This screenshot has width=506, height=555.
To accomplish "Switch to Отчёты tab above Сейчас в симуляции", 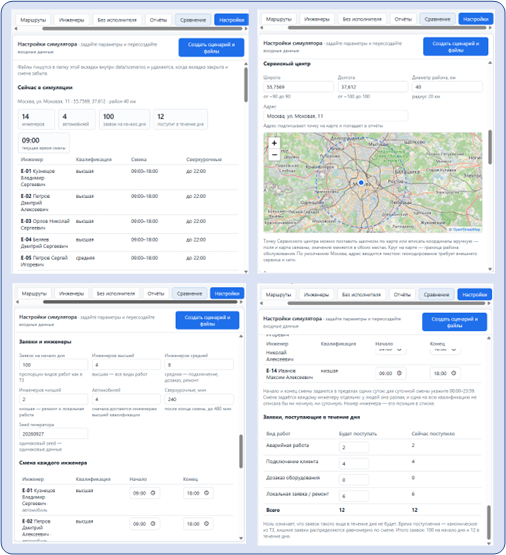I will pyautogui.click(x=158, y=20).
